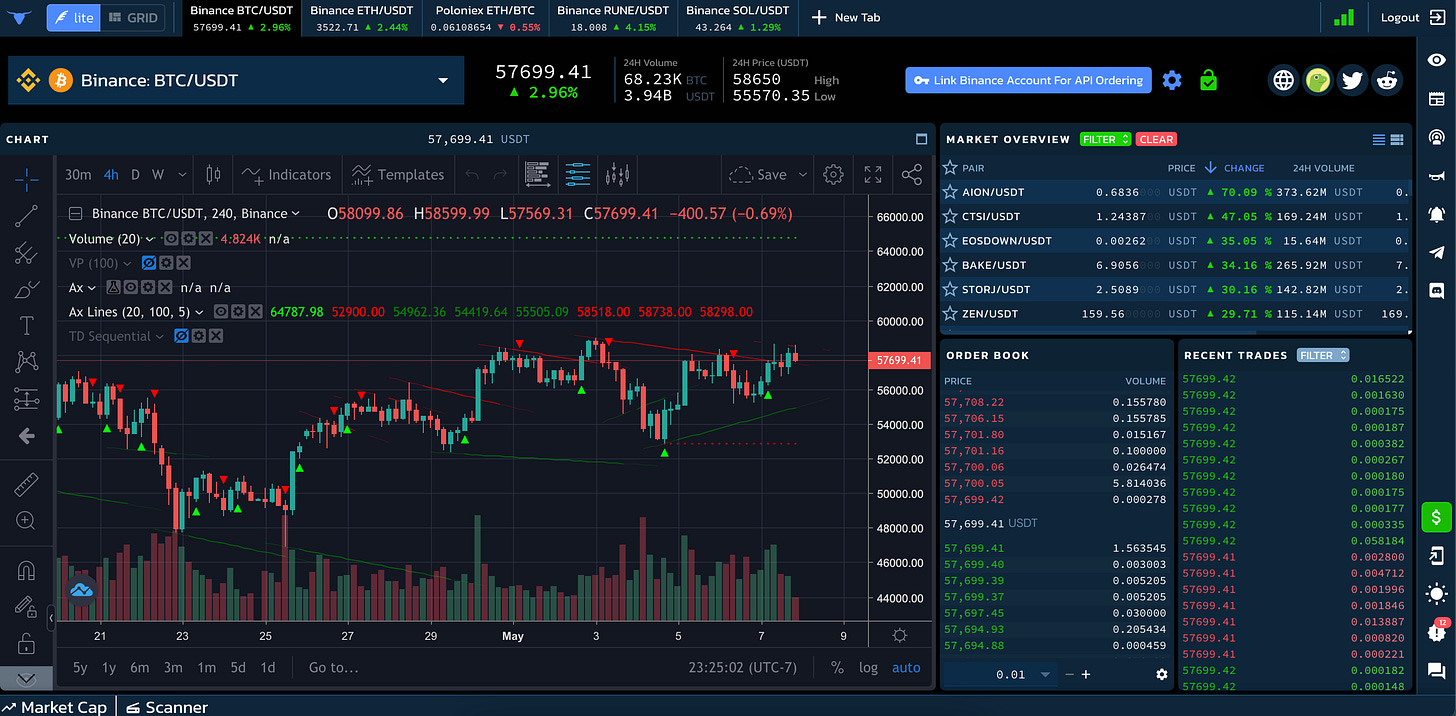1456x716 pixels.
Task: Switch chart to weekly W timeframe
Action: [x=158, y=174]
